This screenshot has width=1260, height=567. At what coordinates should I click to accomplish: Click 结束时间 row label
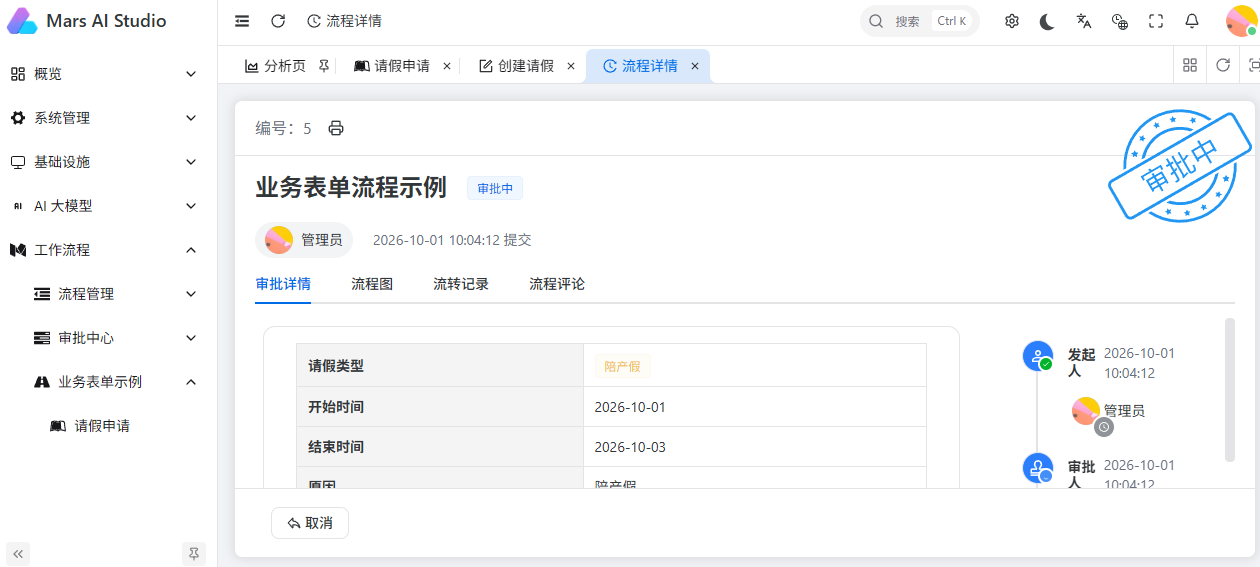[x=336, y=447]
